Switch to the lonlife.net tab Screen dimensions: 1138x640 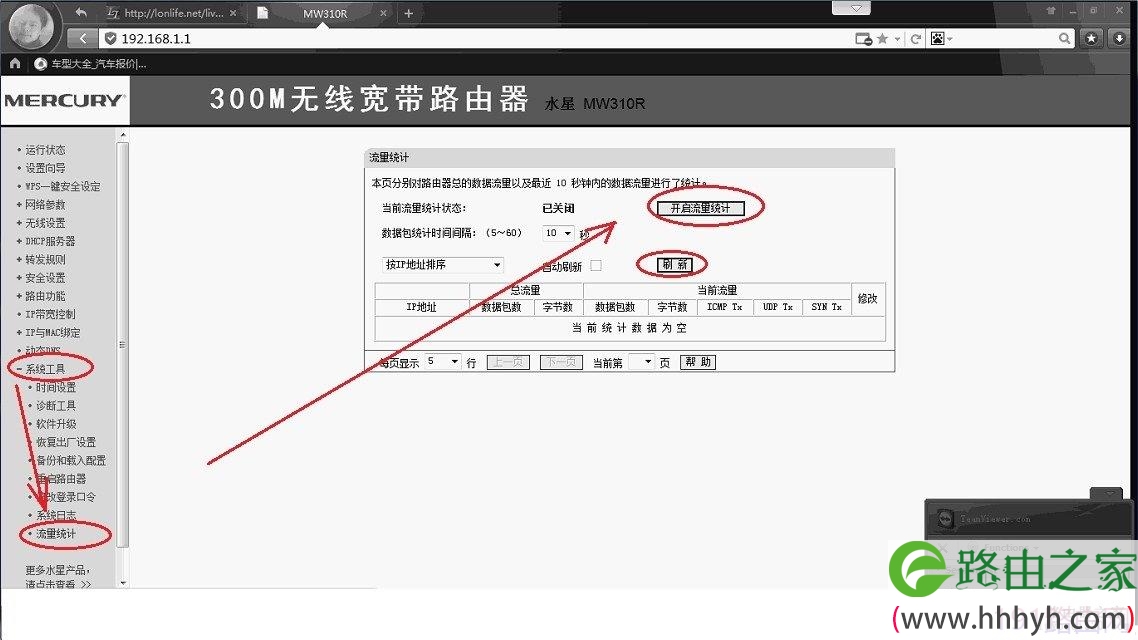171,13
